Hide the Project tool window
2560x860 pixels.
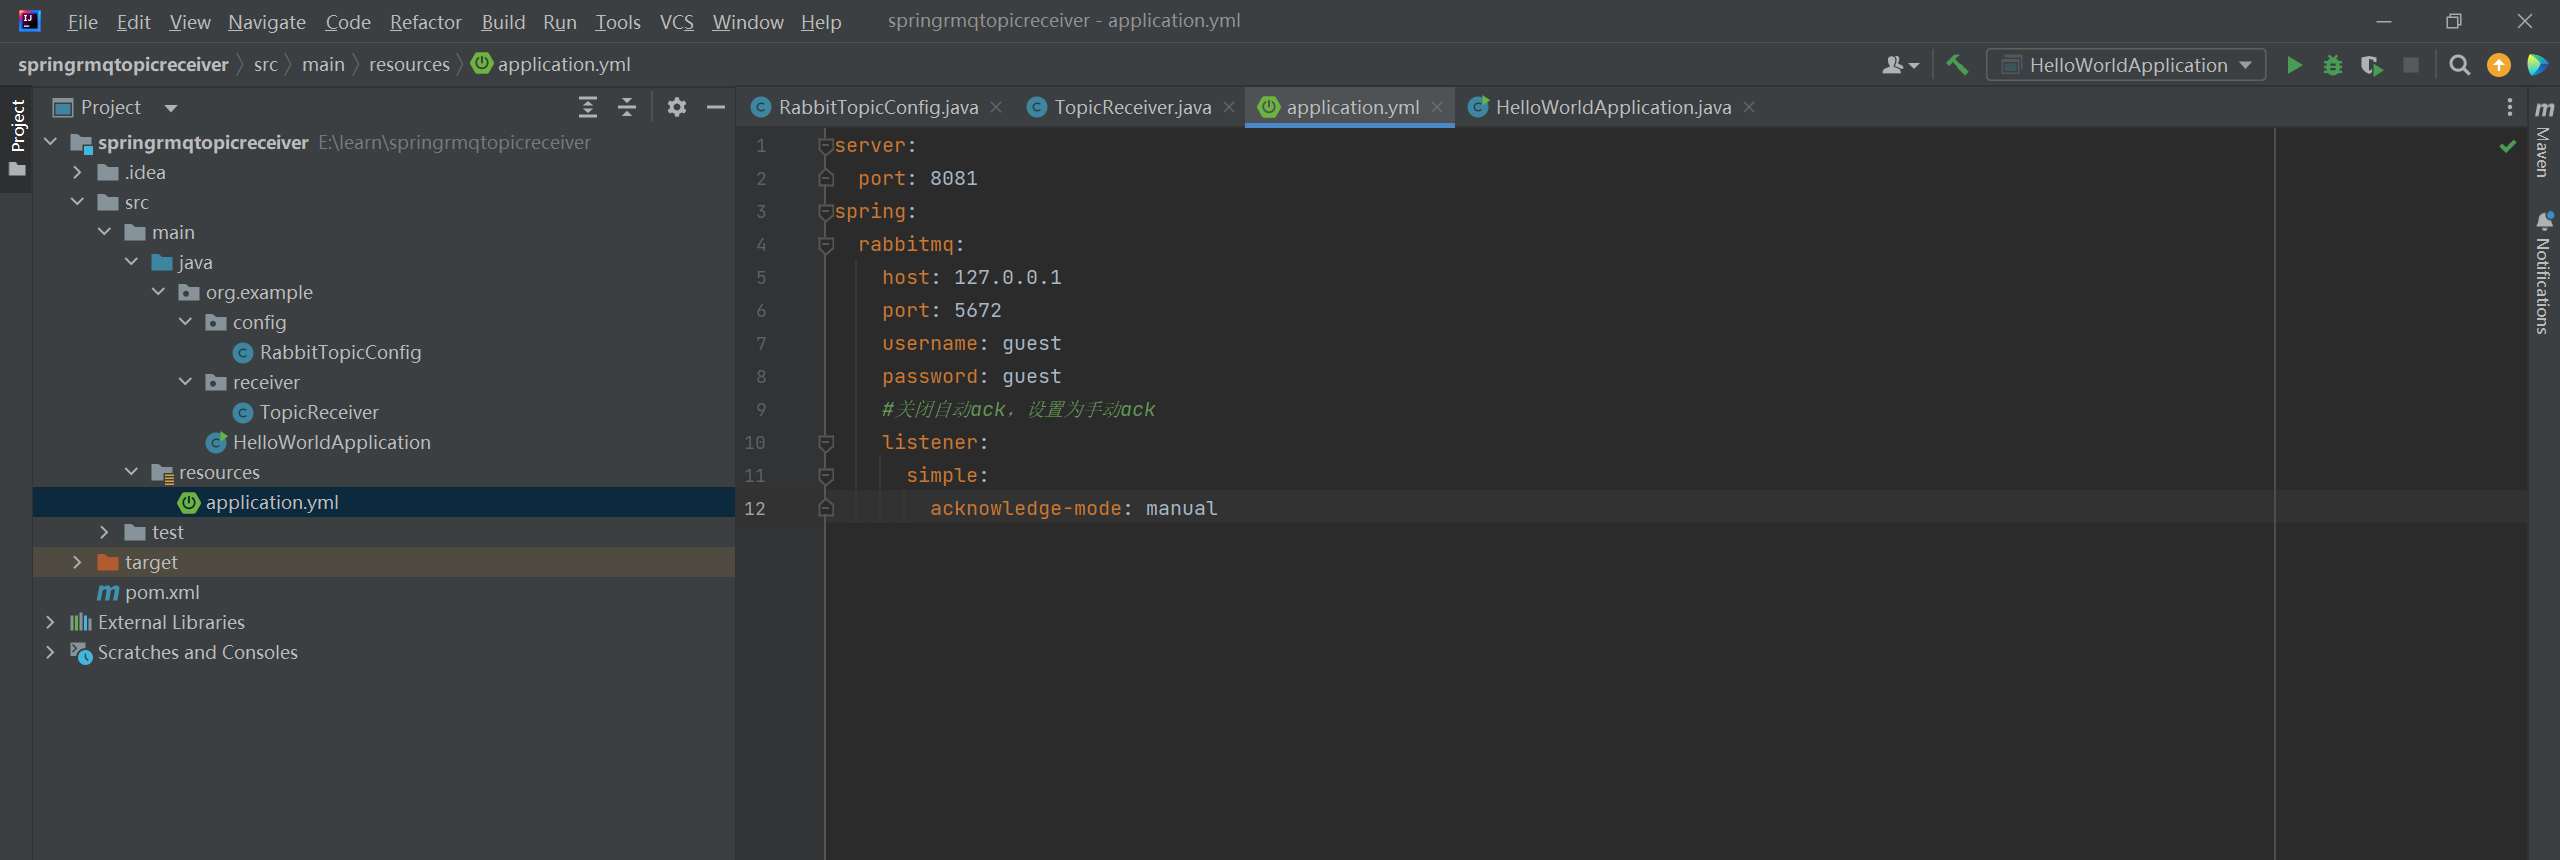click(716, 107)
